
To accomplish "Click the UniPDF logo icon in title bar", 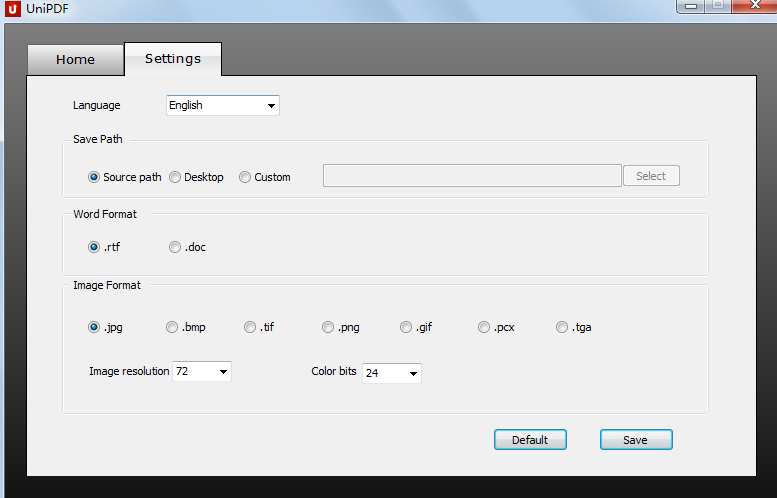I will point(13,8).
